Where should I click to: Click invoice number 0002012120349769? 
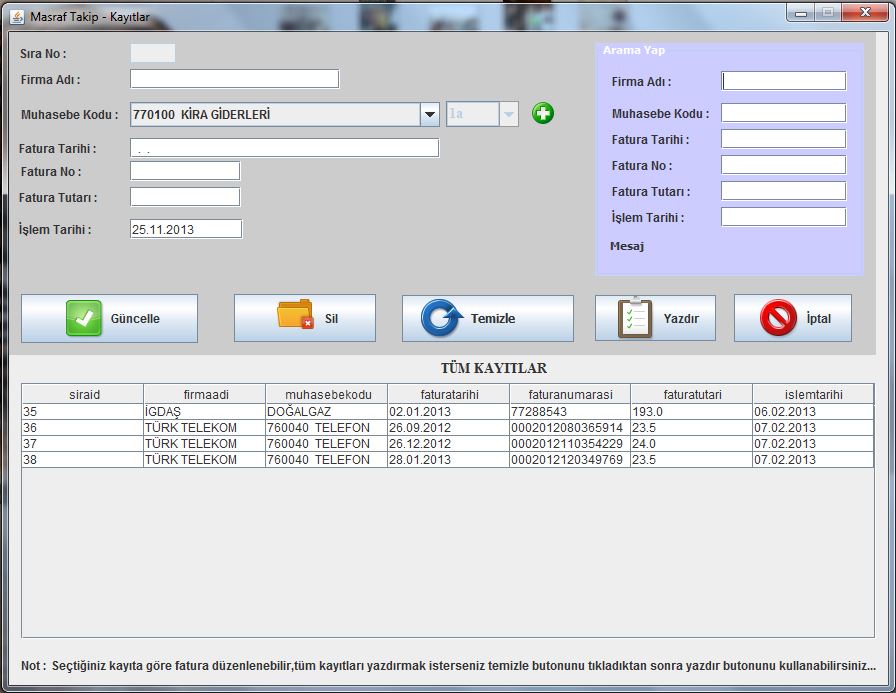[x=570, y=459]
